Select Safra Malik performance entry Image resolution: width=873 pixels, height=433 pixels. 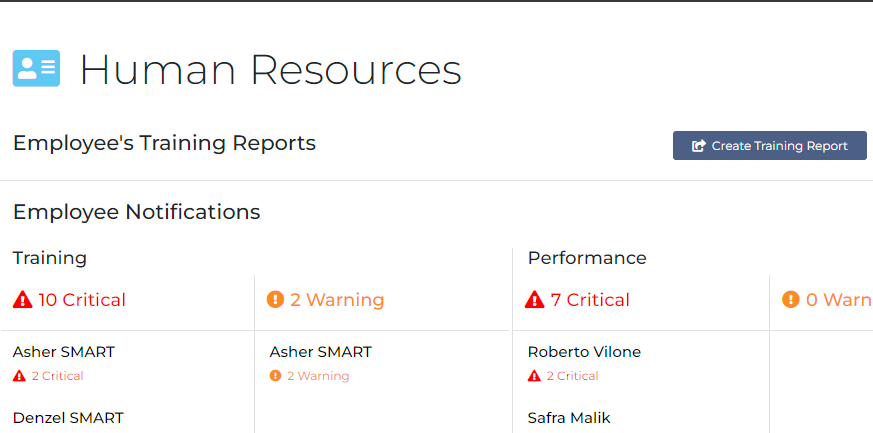[569, 418]
